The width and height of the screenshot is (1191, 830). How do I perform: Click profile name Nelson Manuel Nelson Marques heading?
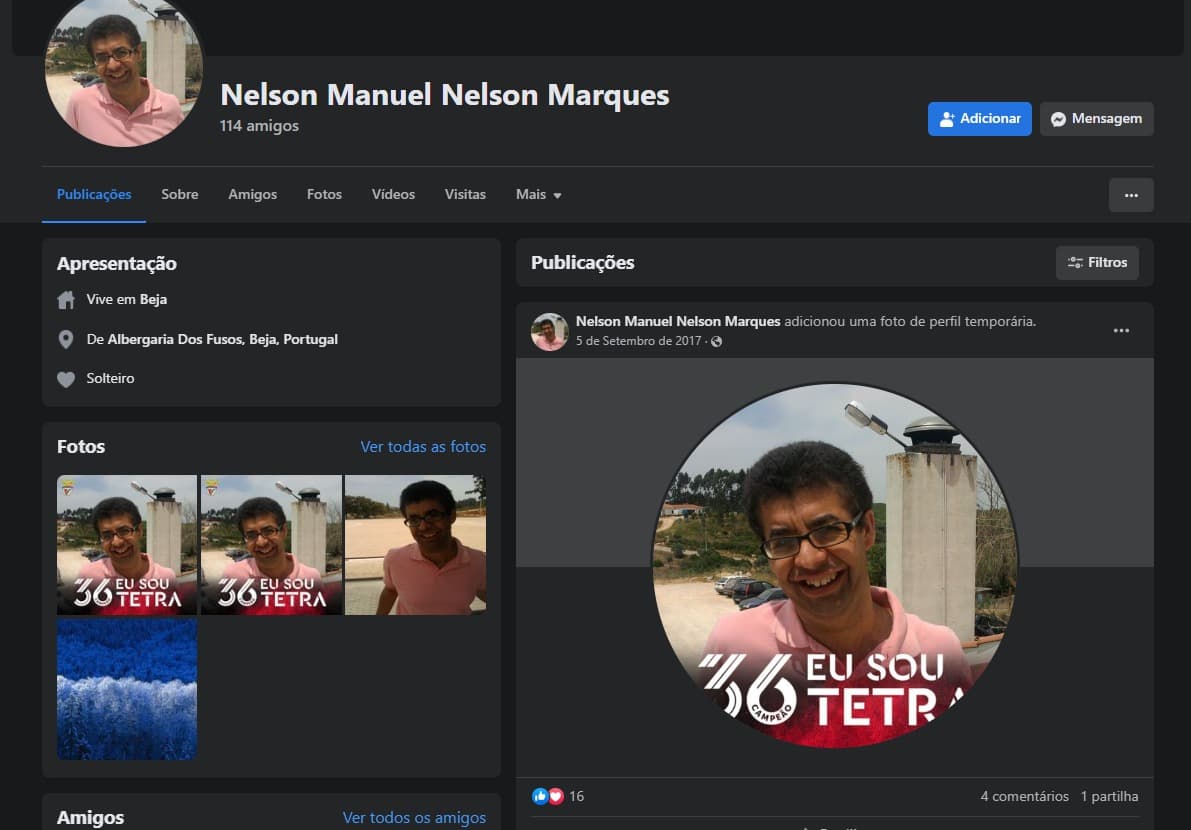tap(445, 95)
